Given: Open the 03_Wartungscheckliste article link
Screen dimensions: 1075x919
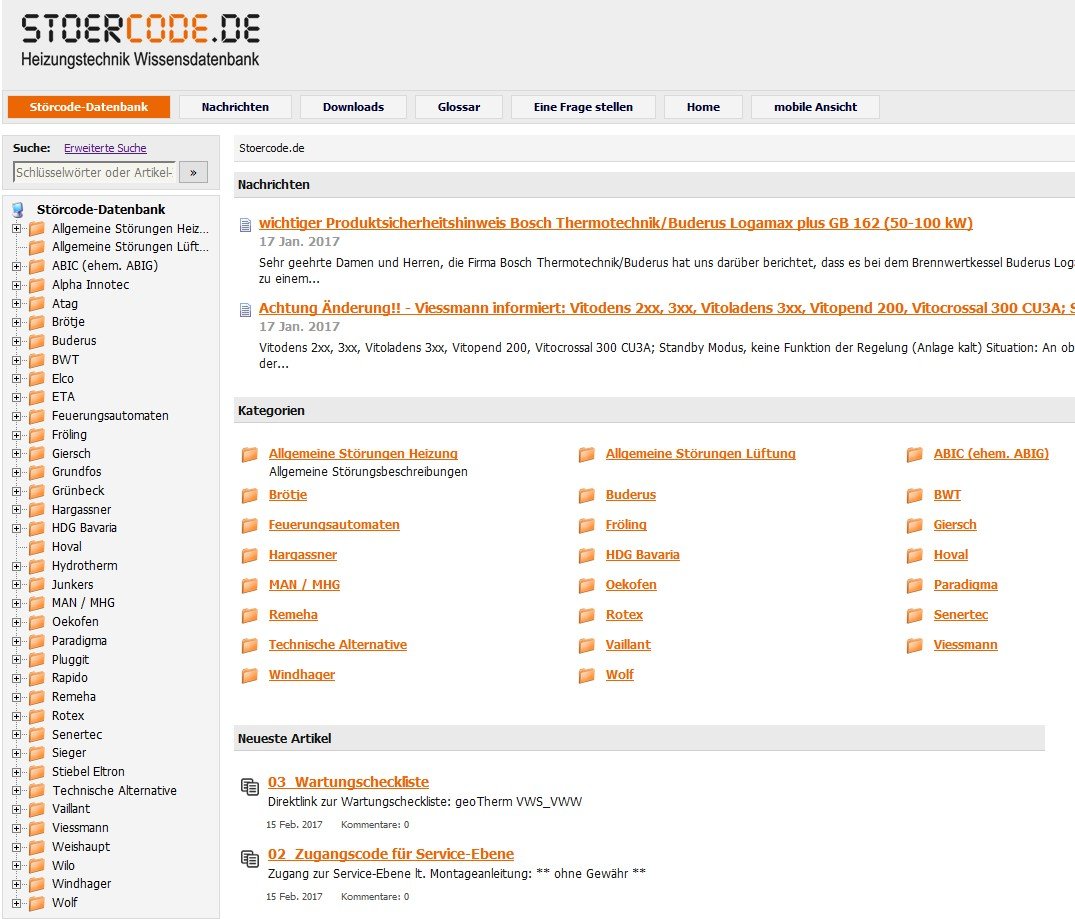Looking at the screenshot, I should (x=348, y=782).
